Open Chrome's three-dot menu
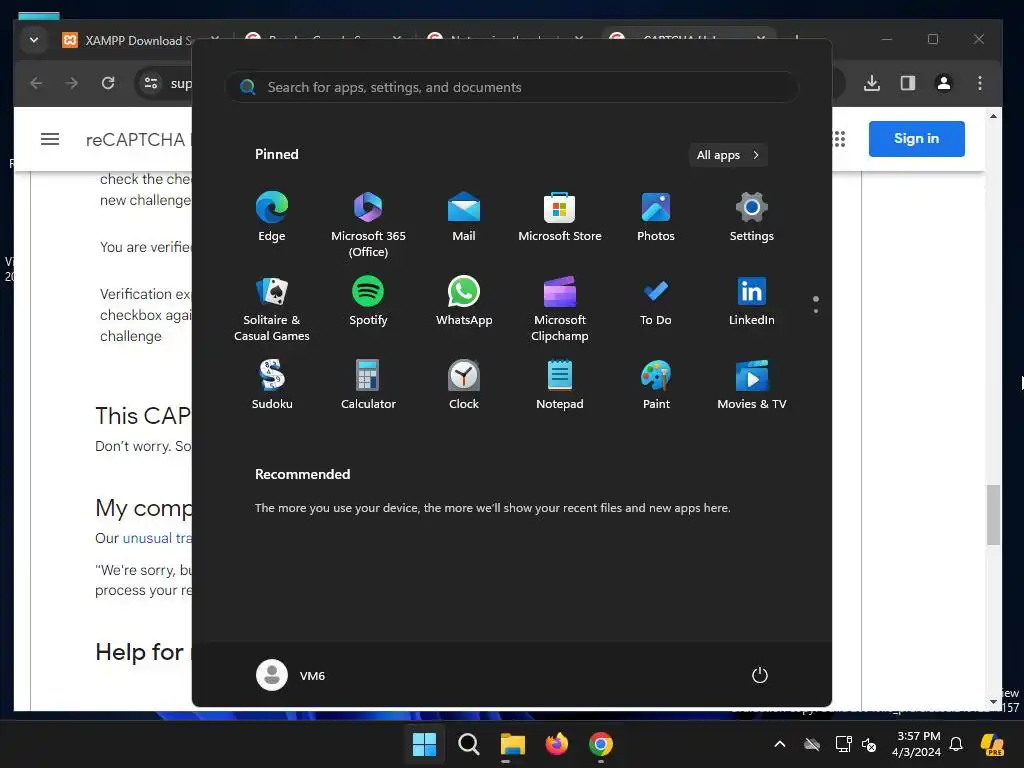This screenshot has height=768, width=1024. pos(980,83)
